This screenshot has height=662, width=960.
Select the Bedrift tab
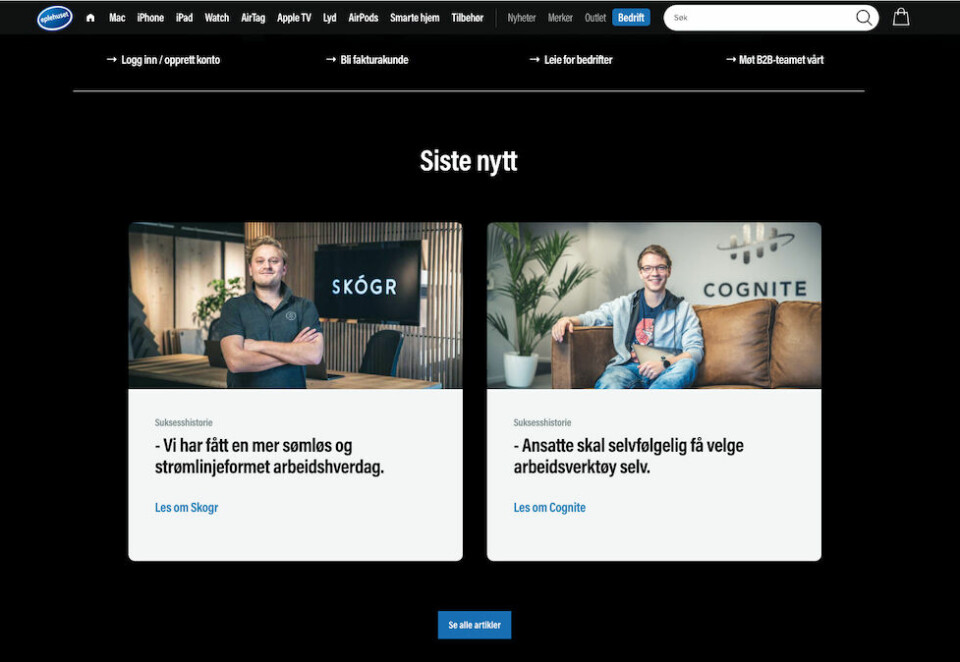[x=631, y=18]
